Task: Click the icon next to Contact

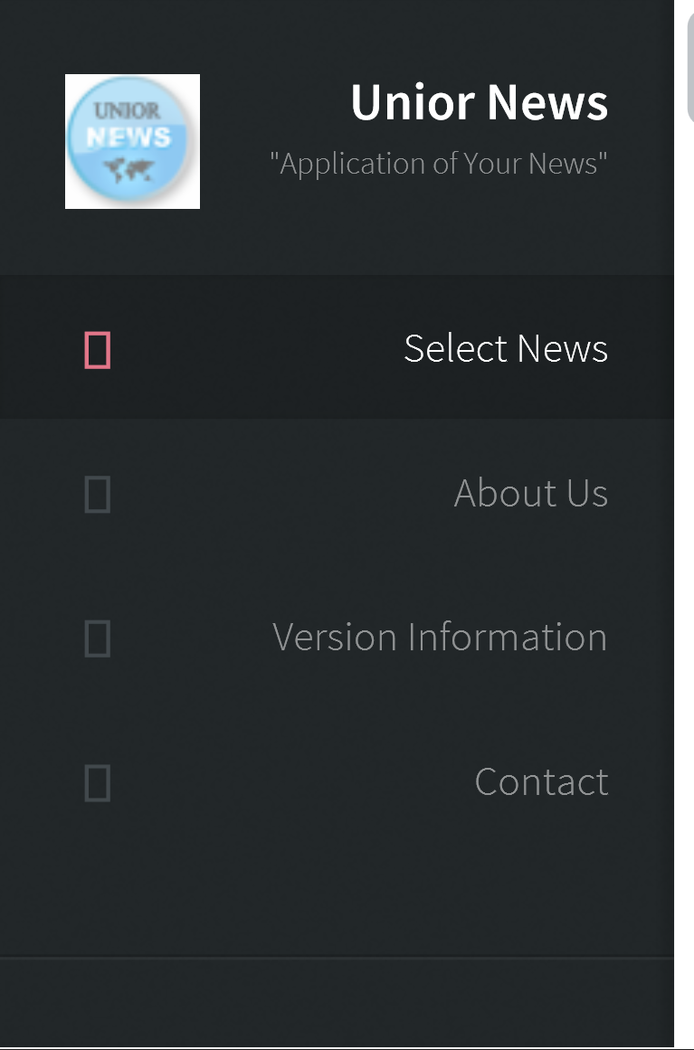Action: [97, 783]
